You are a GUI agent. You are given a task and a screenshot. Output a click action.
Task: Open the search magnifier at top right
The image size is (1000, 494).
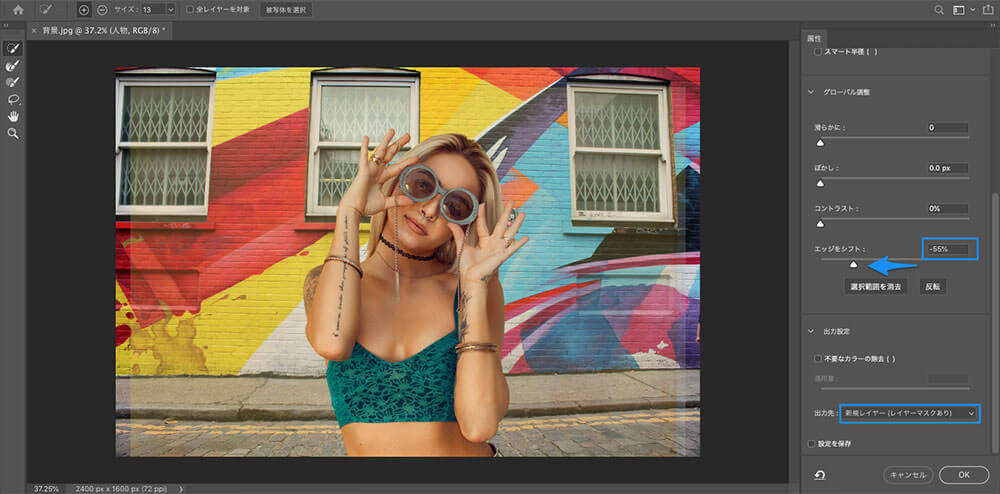[x=939, y=10]
